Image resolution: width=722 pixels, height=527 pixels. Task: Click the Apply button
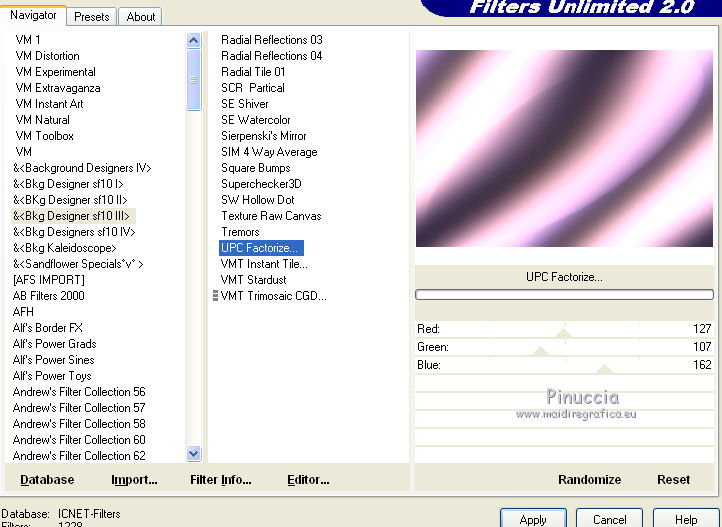coord(533,519)
